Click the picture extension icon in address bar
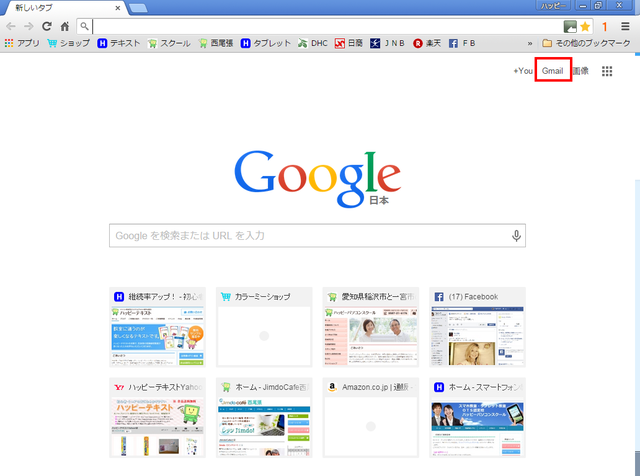 tap(570, 27)
